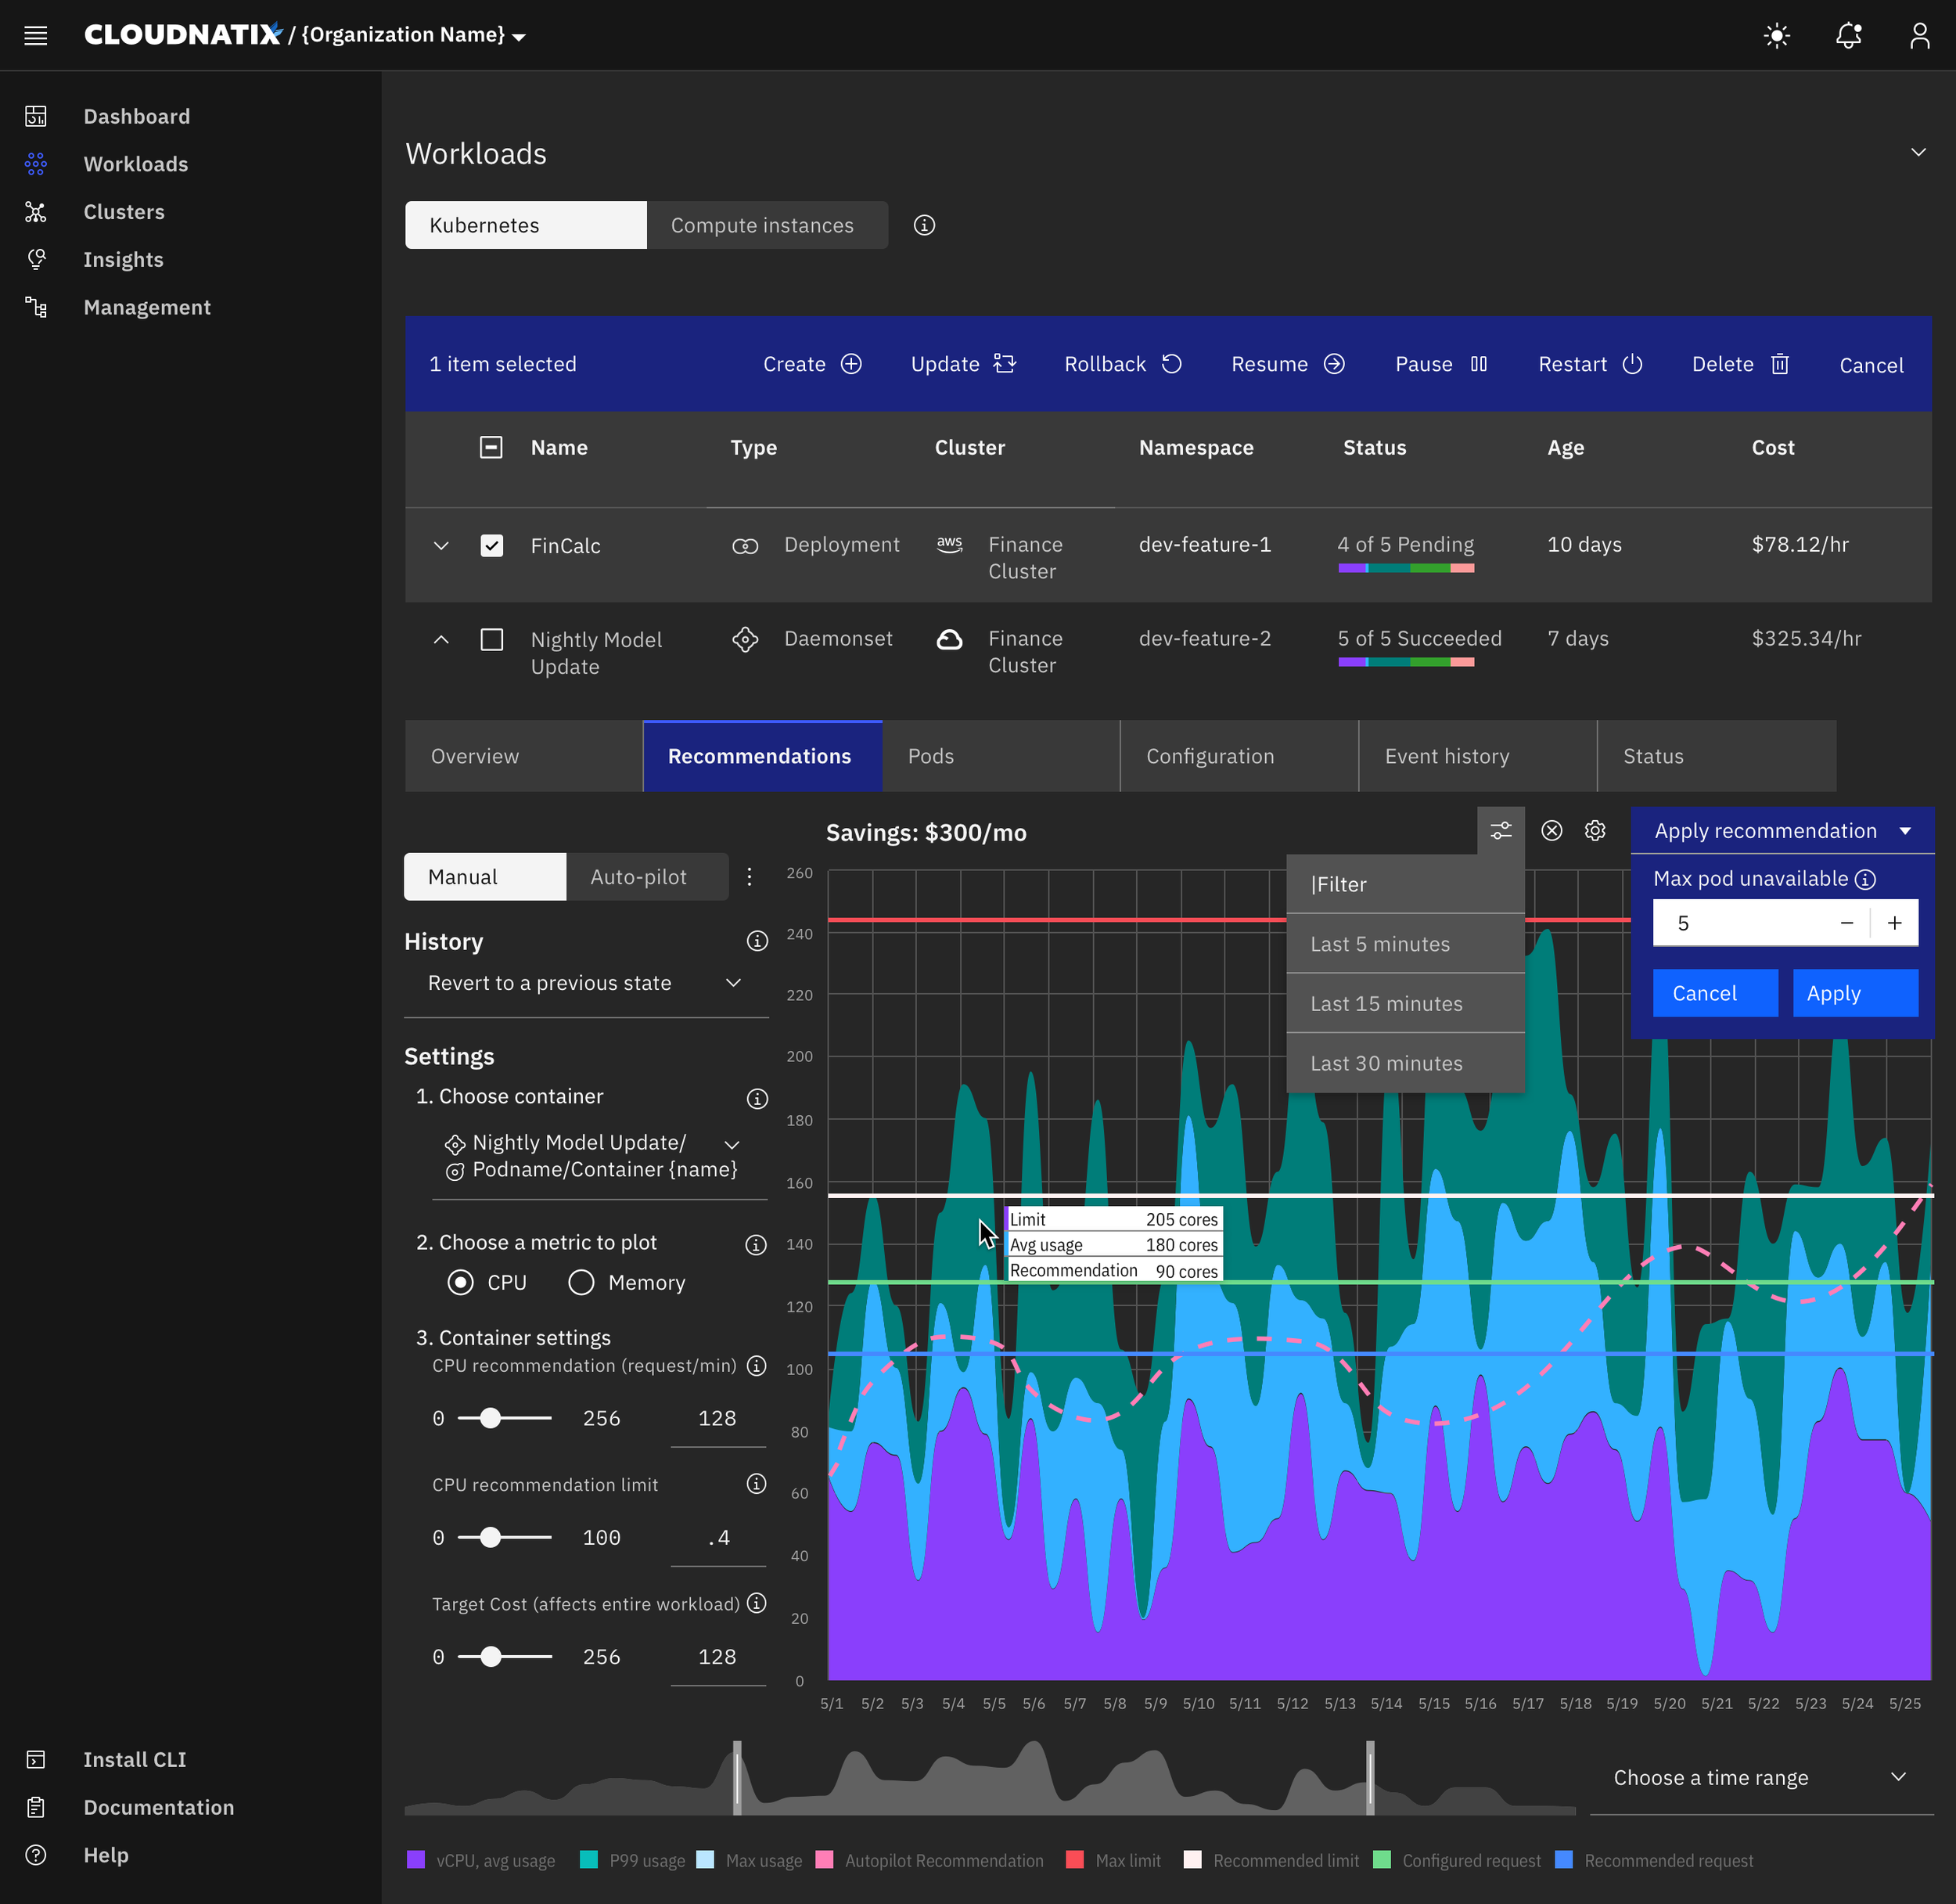Uncheck the FinCalc row checkbox

click(x=492, y=545)
